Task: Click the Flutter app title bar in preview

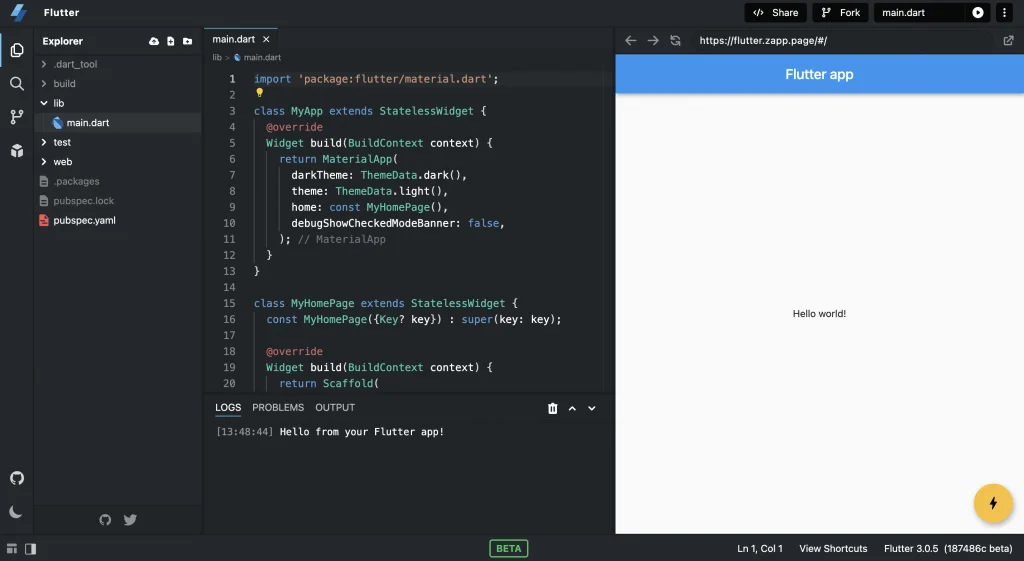Action: 820,74
